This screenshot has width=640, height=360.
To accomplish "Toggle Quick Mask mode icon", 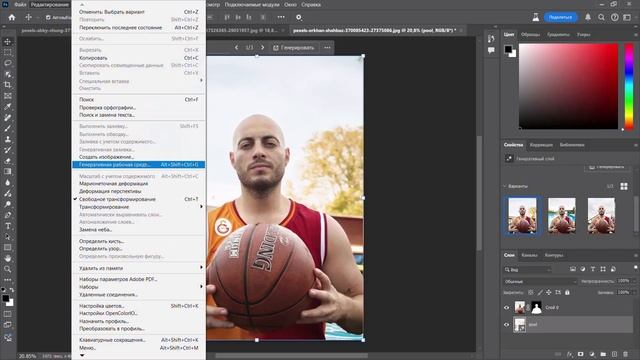I will (x=8, y=314).
